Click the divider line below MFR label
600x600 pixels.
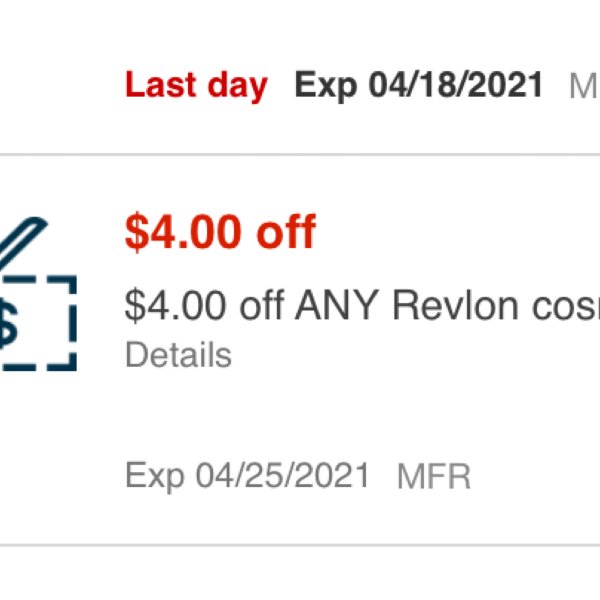point(300,545)
